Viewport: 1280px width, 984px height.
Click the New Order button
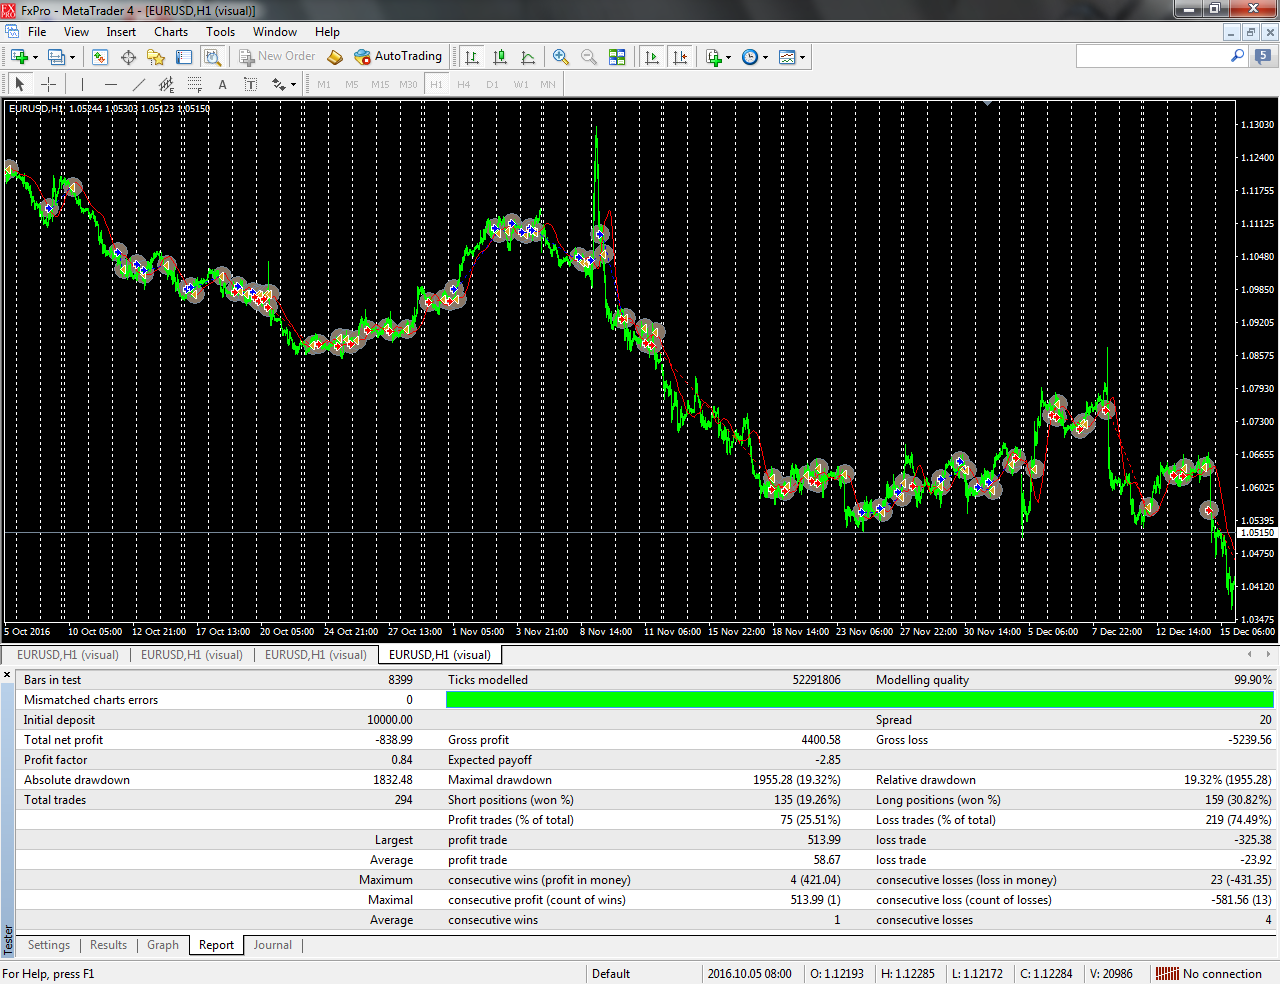point(277,57)
